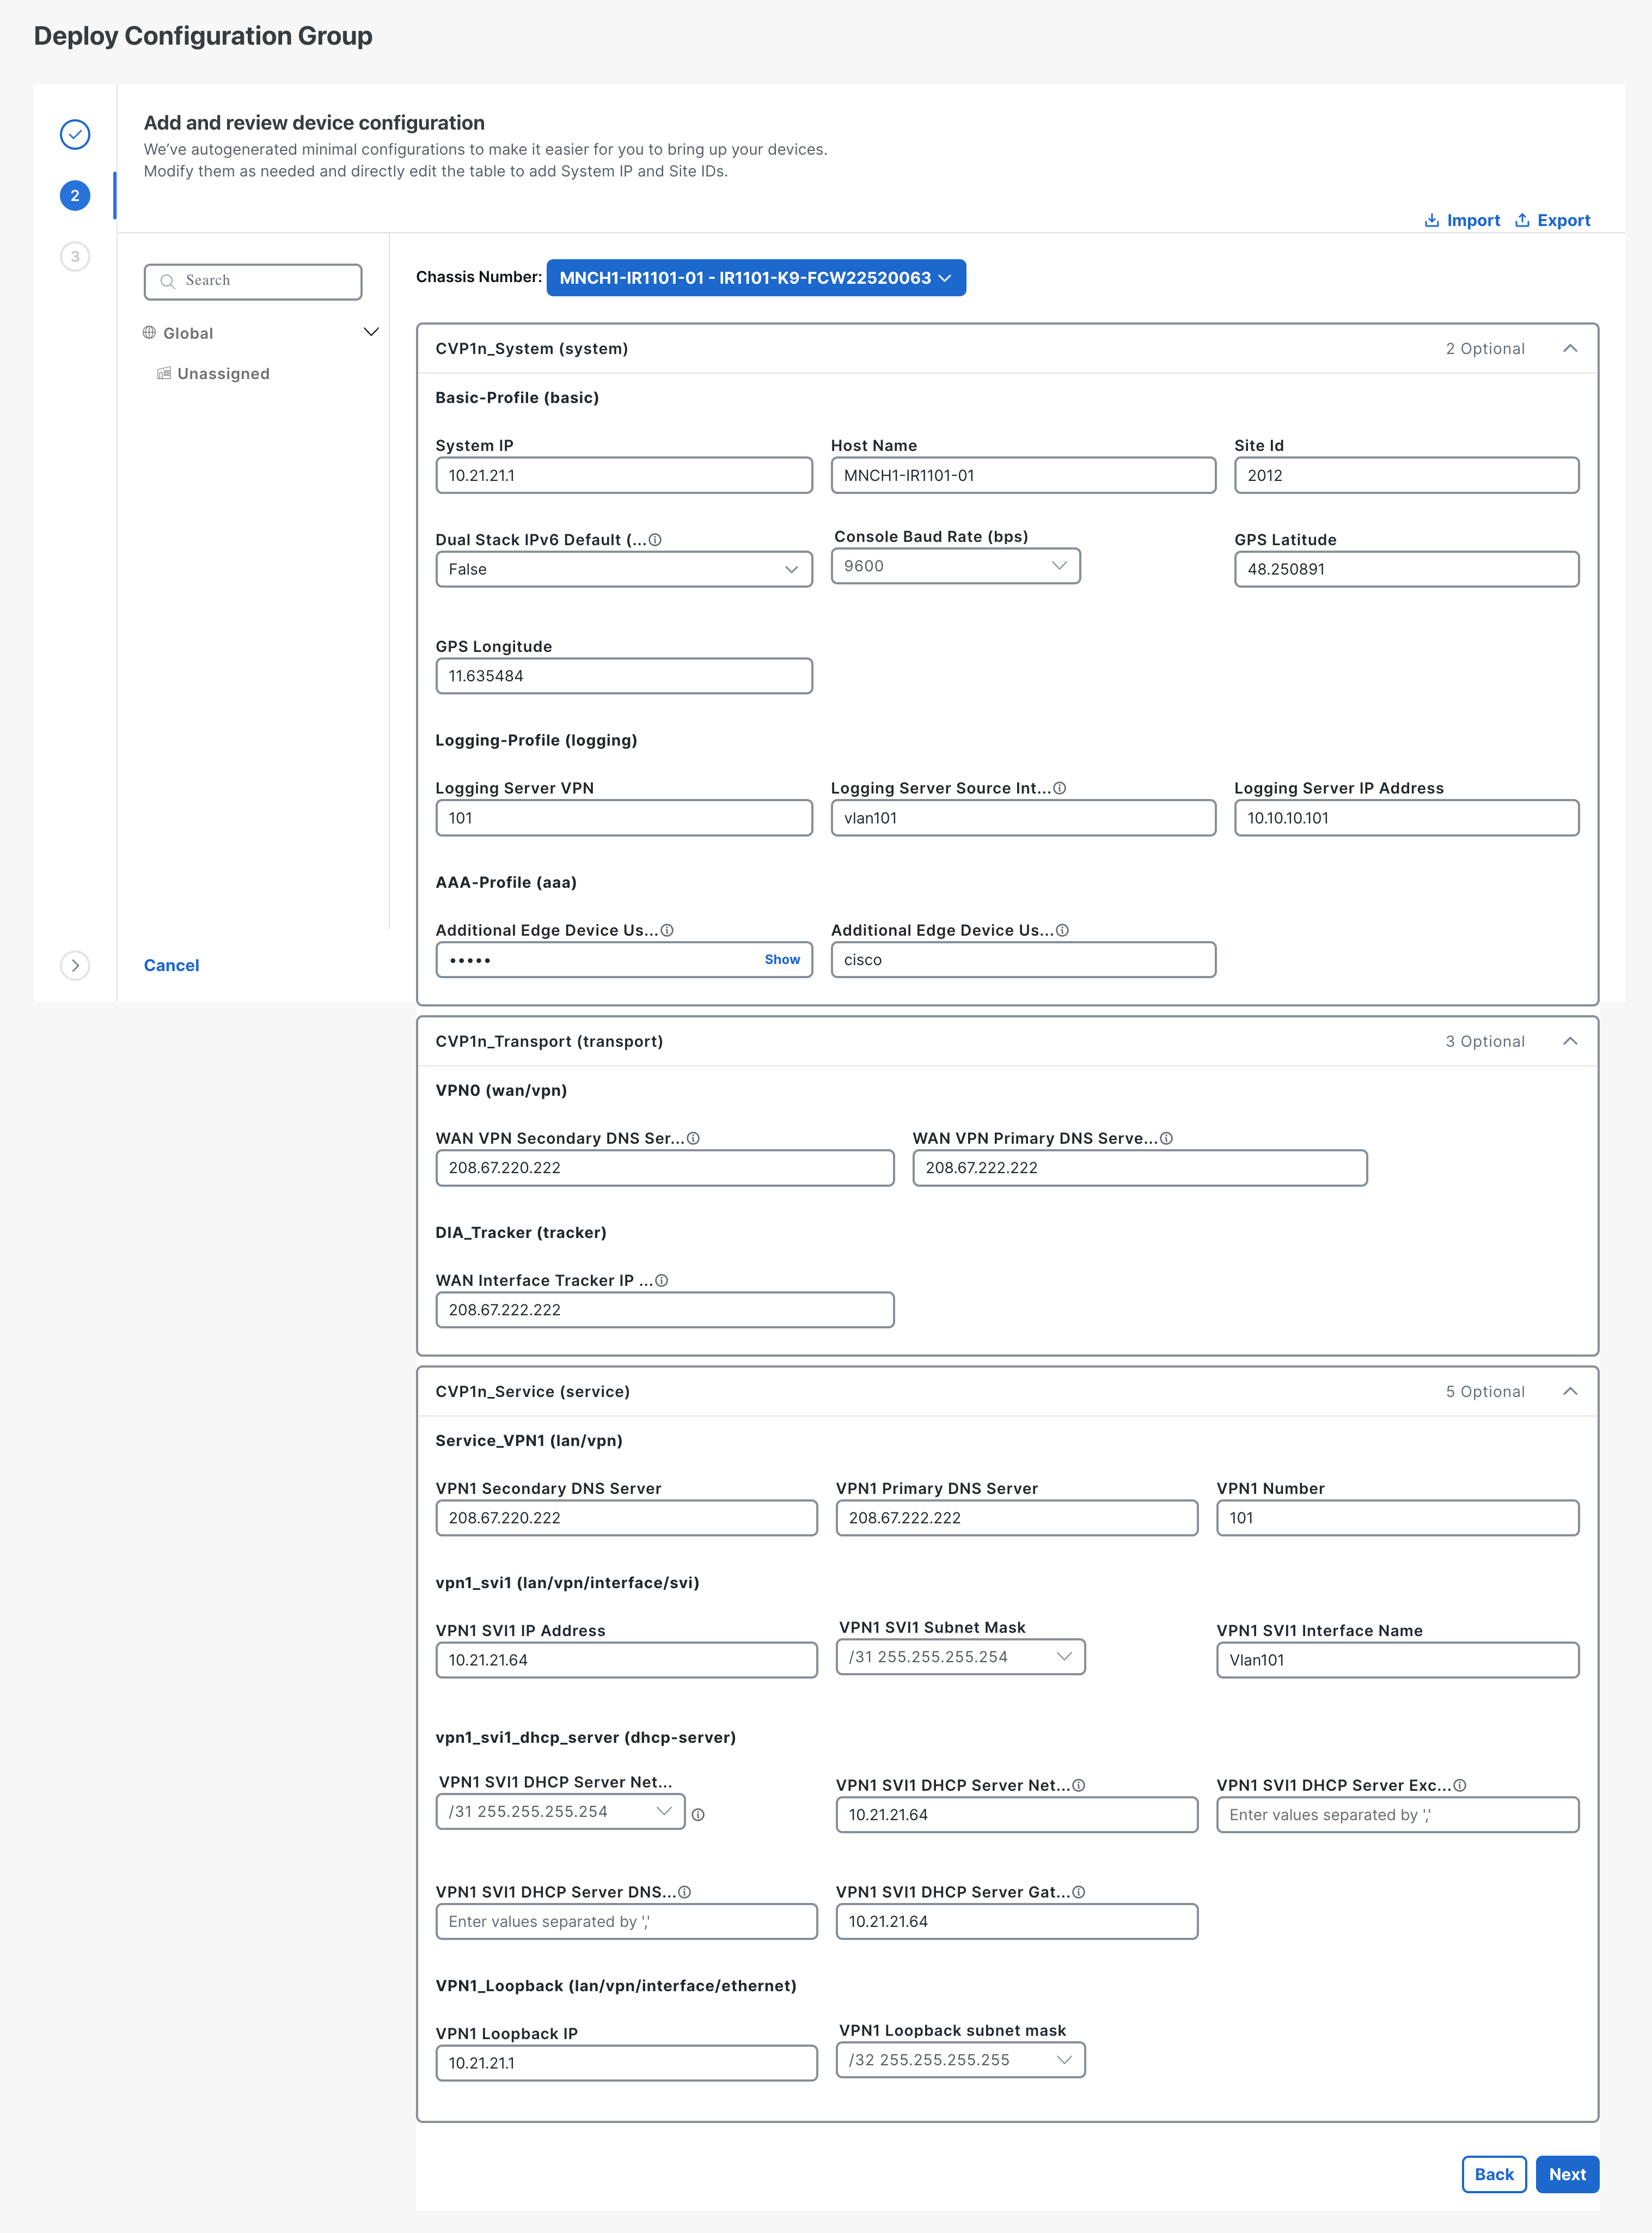Click the WAN Interface Tracker IP field
This screenshot has height=2233, width=1652.
point(665,1310)
